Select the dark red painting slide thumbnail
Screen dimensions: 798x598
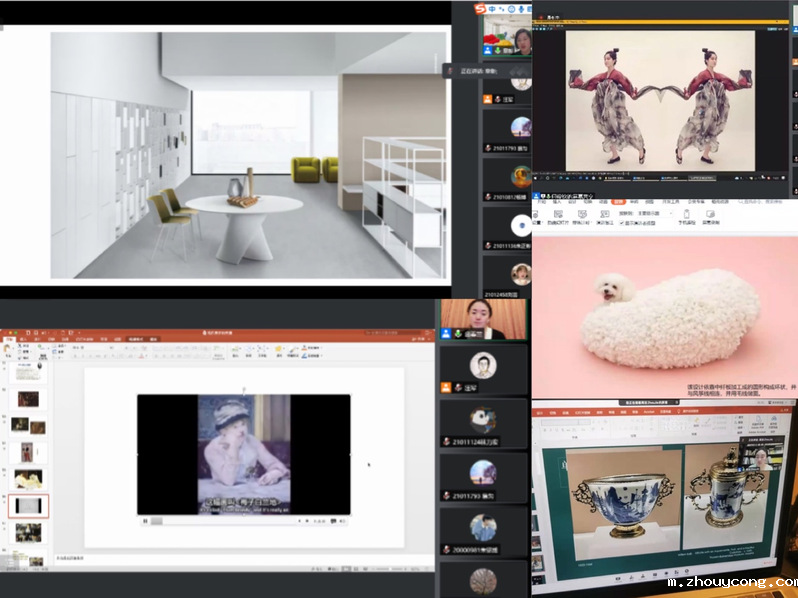(x=28, y=399)
